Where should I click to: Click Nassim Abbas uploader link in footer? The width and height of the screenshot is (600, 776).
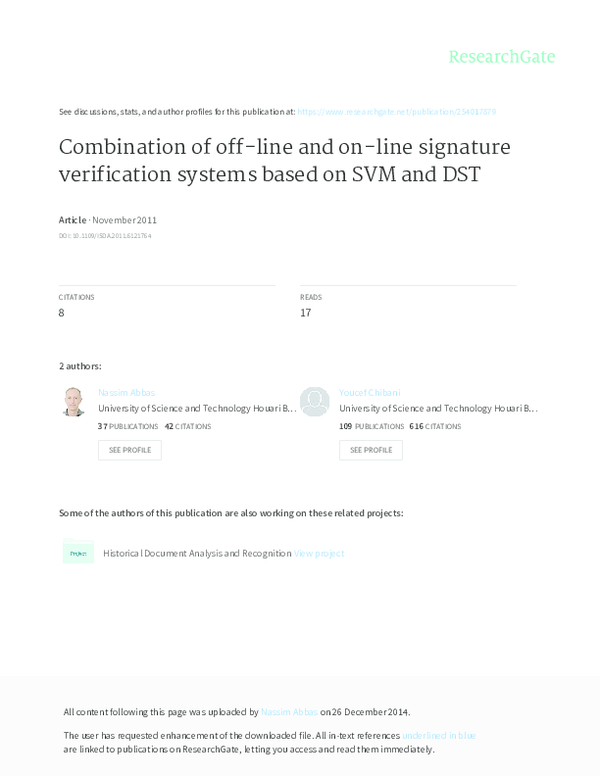click(x=289, y=712)
